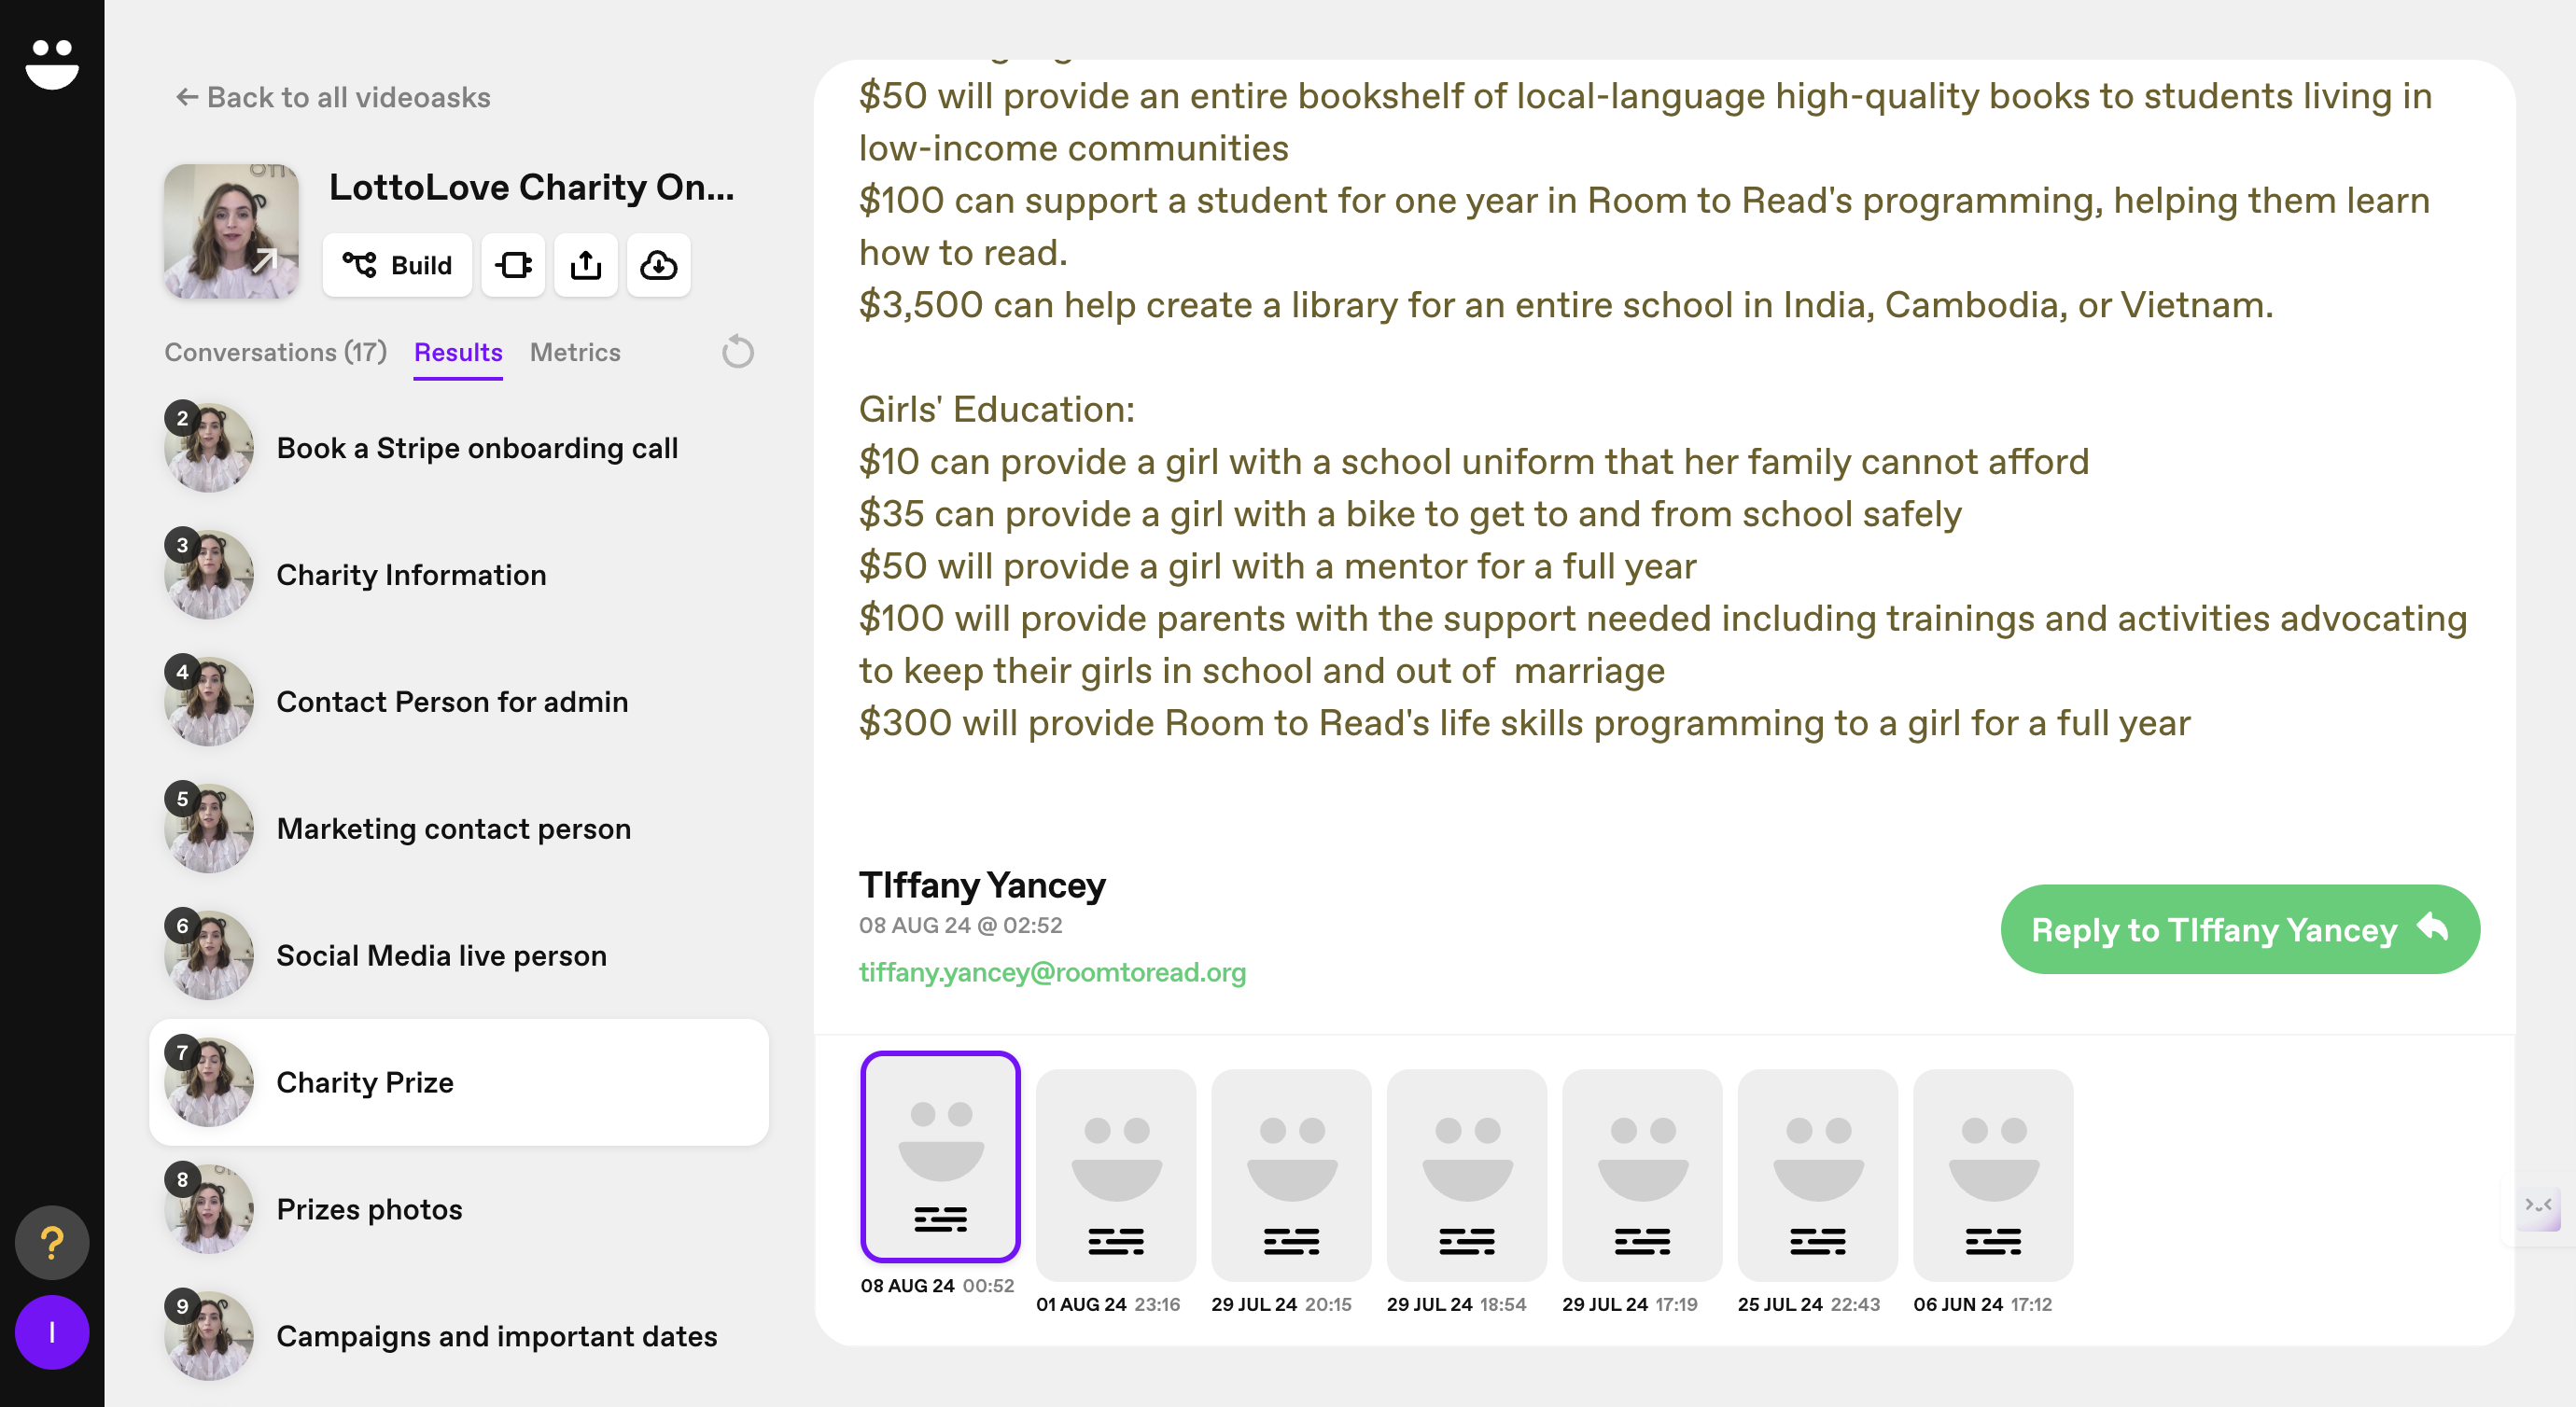This screenshot has width=2576, height=1407.
Task: Click the embed widget icon button
Action: pyautogui.click(x=513, y=265)
